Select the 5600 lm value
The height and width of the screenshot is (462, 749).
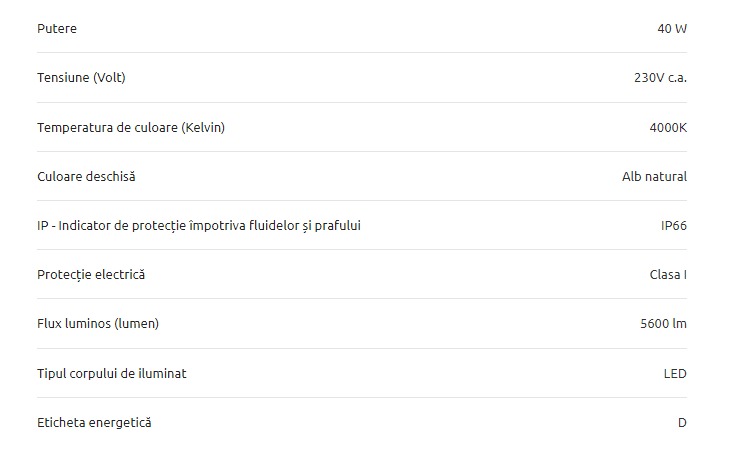663,323
